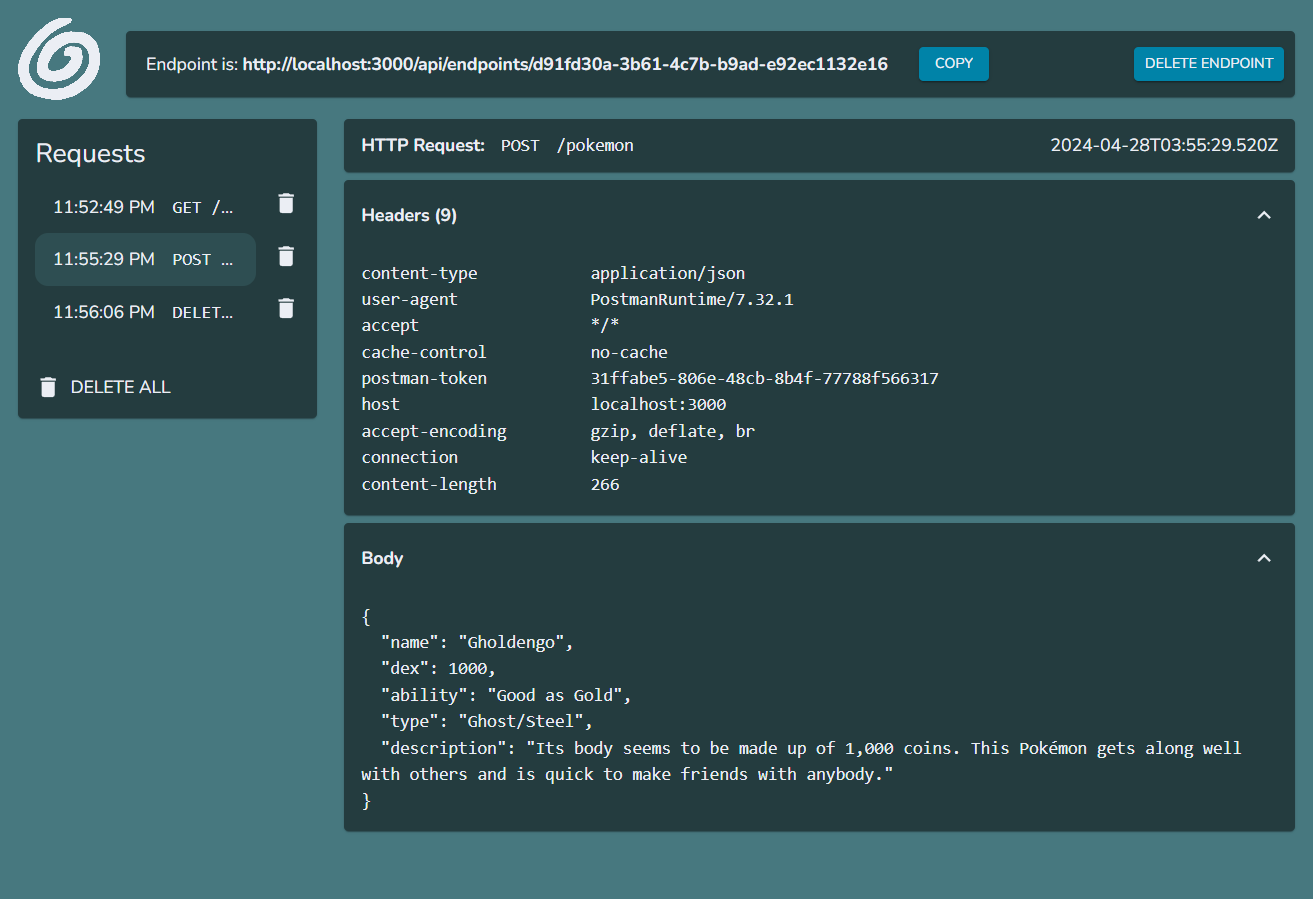Click the spiral logo icon
This screenshot has height=899, width=1313.
click(59, 59)
